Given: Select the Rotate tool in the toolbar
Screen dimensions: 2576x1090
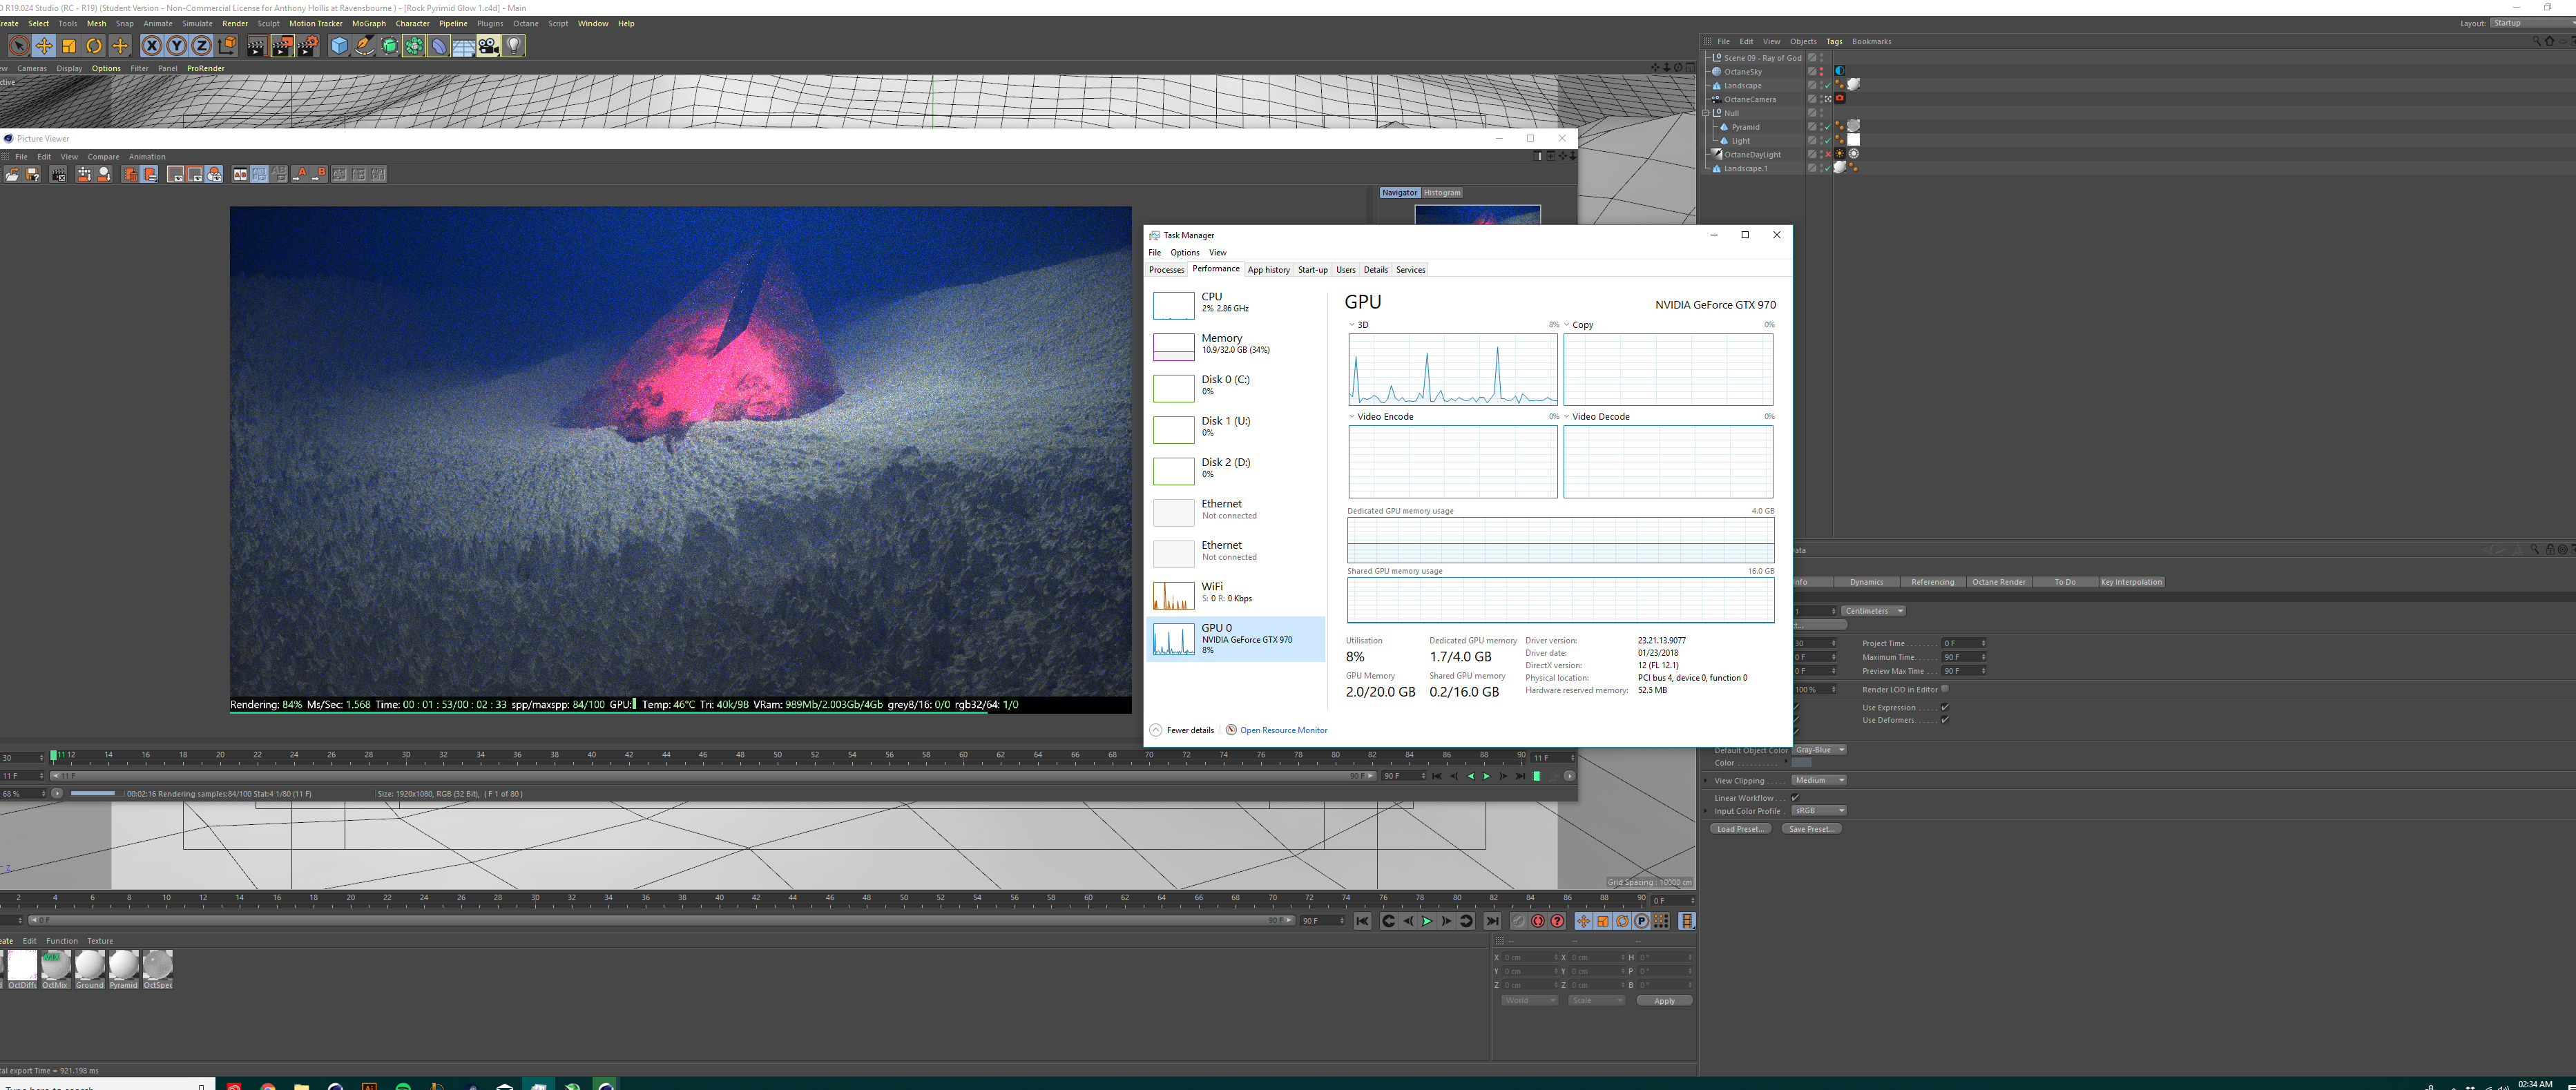Looking at the screenshot, I should [94, 46].
